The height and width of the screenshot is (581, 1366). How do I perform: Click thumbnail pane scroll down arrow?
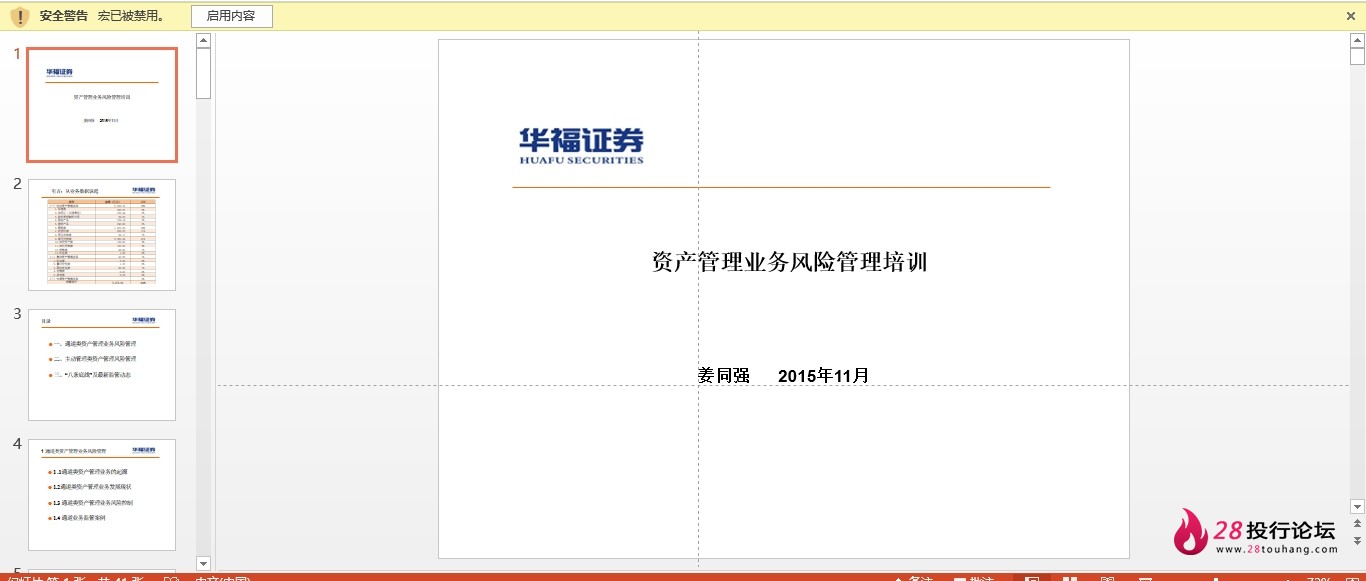click(x=204, y=563)
